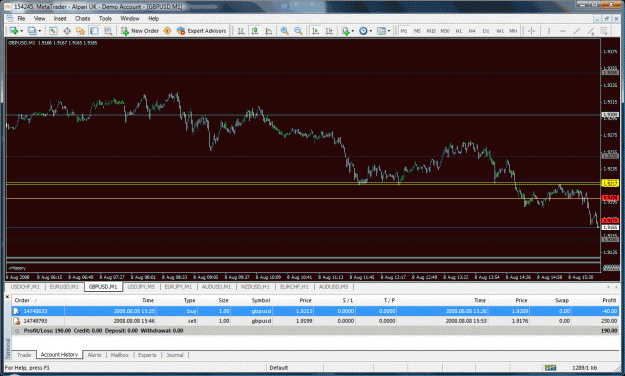Open the File menu
The height and width of the screenshot is (376, 625).
pos(21,18)
